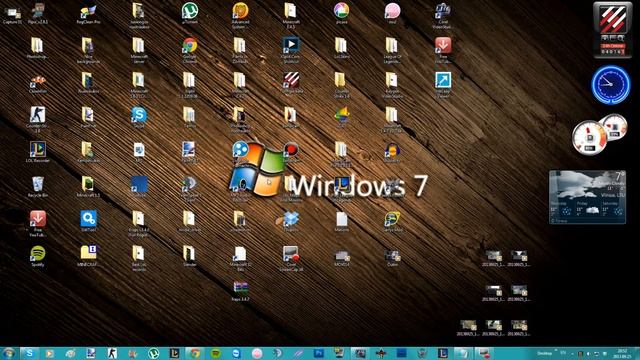This screenshot has width=640, height=360.
Task: Open the Counter-Strike 1.6 desktop icon
Action: click(37, 119)
